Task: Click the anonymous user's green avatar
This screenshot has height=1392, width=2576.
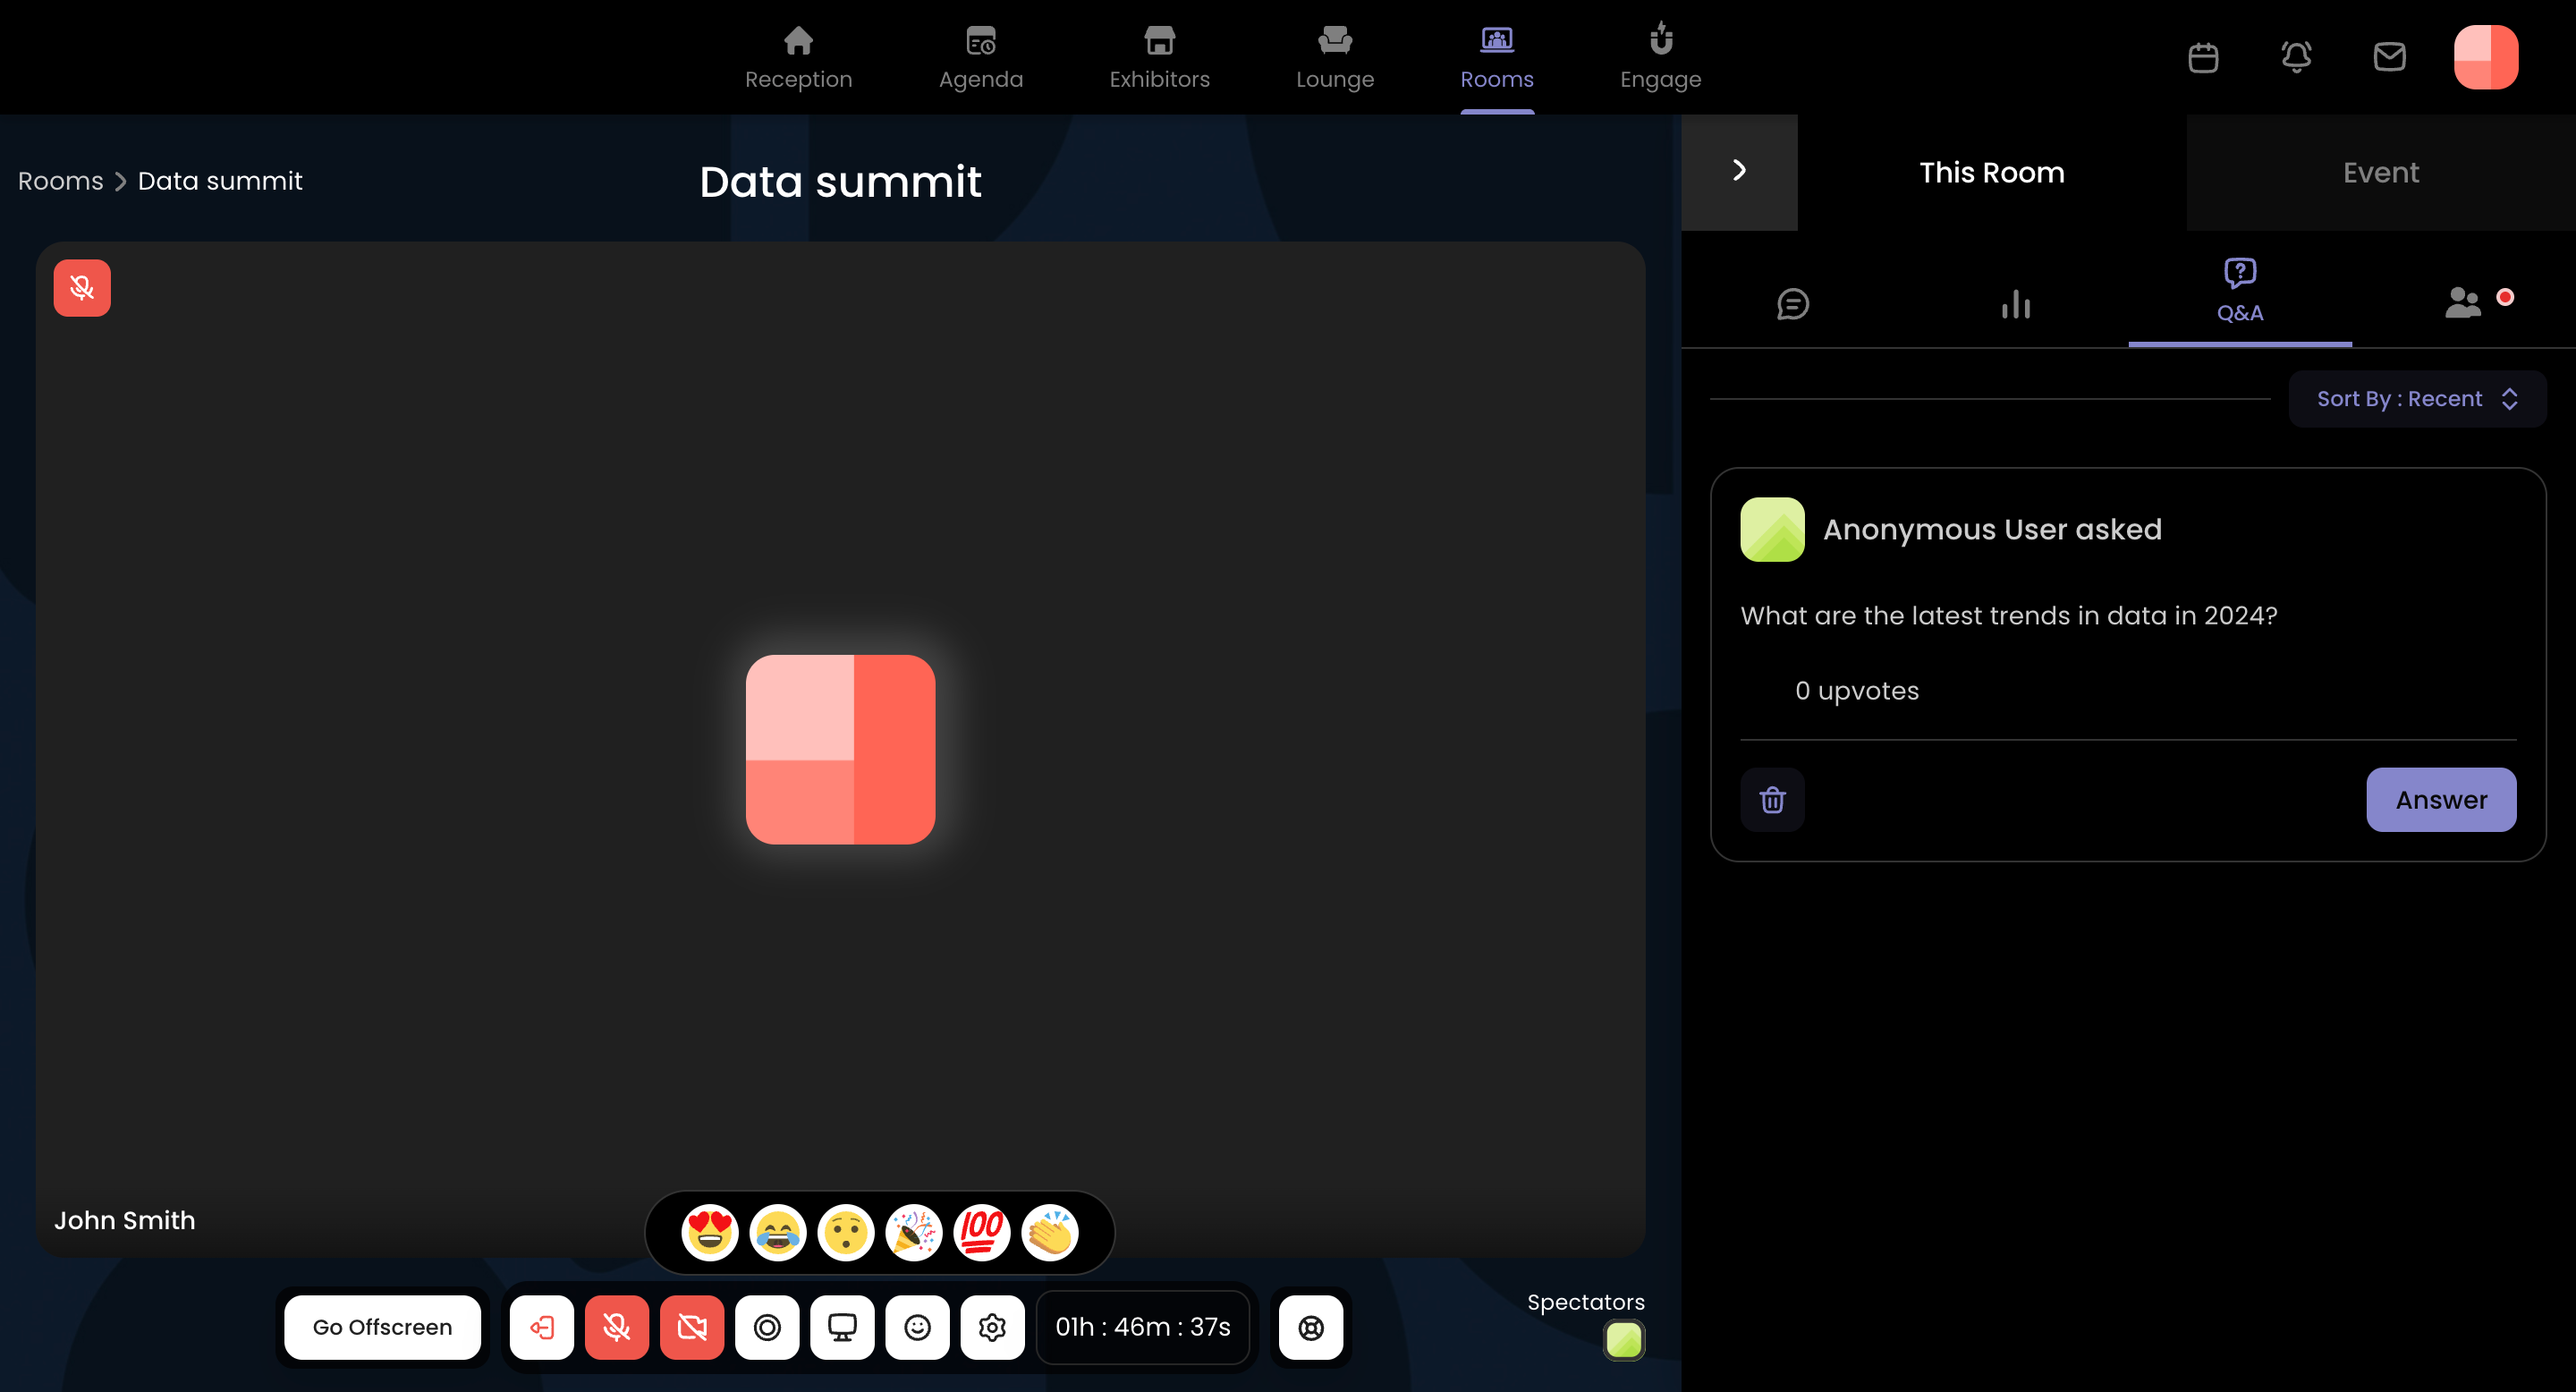Action: pyautogui.click(x=1772, y=529)
